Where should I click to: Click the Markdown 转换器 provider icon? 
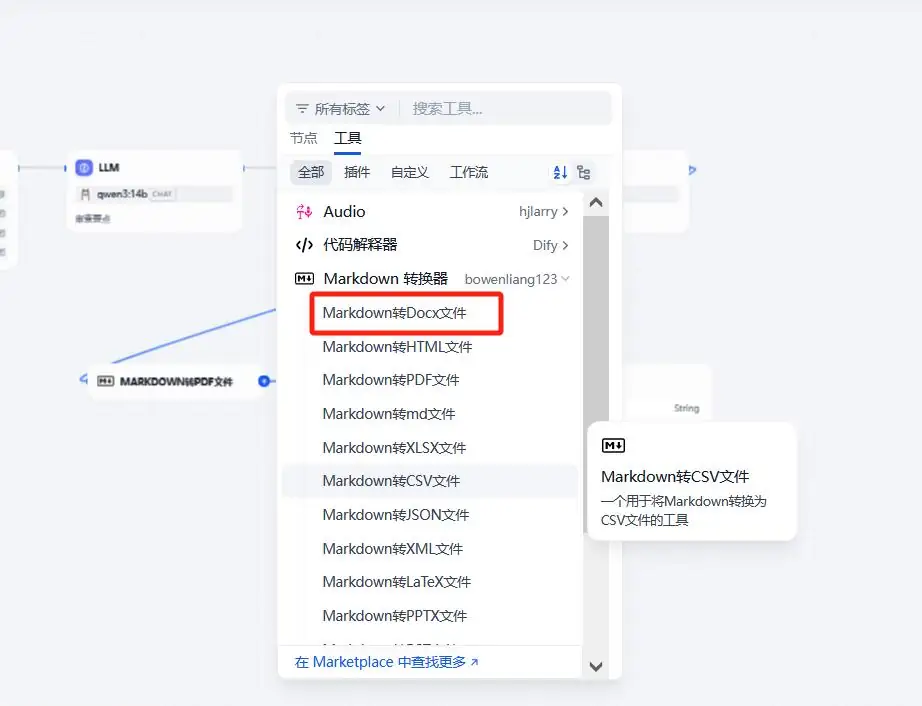click(x=307, y=278)
